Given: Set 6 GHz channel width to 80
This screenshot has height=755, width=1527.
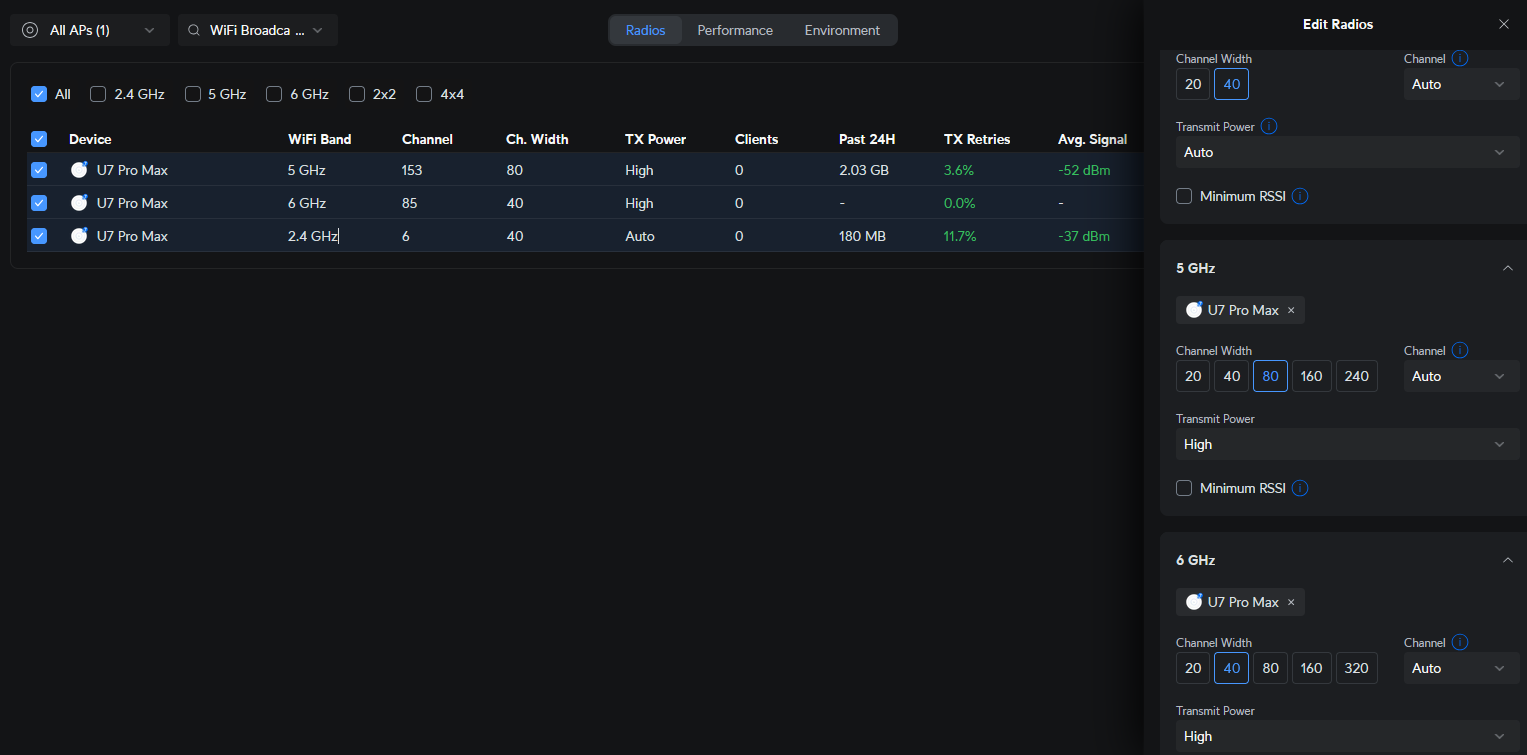Looking at the screenshot, I should point(1270,668).
